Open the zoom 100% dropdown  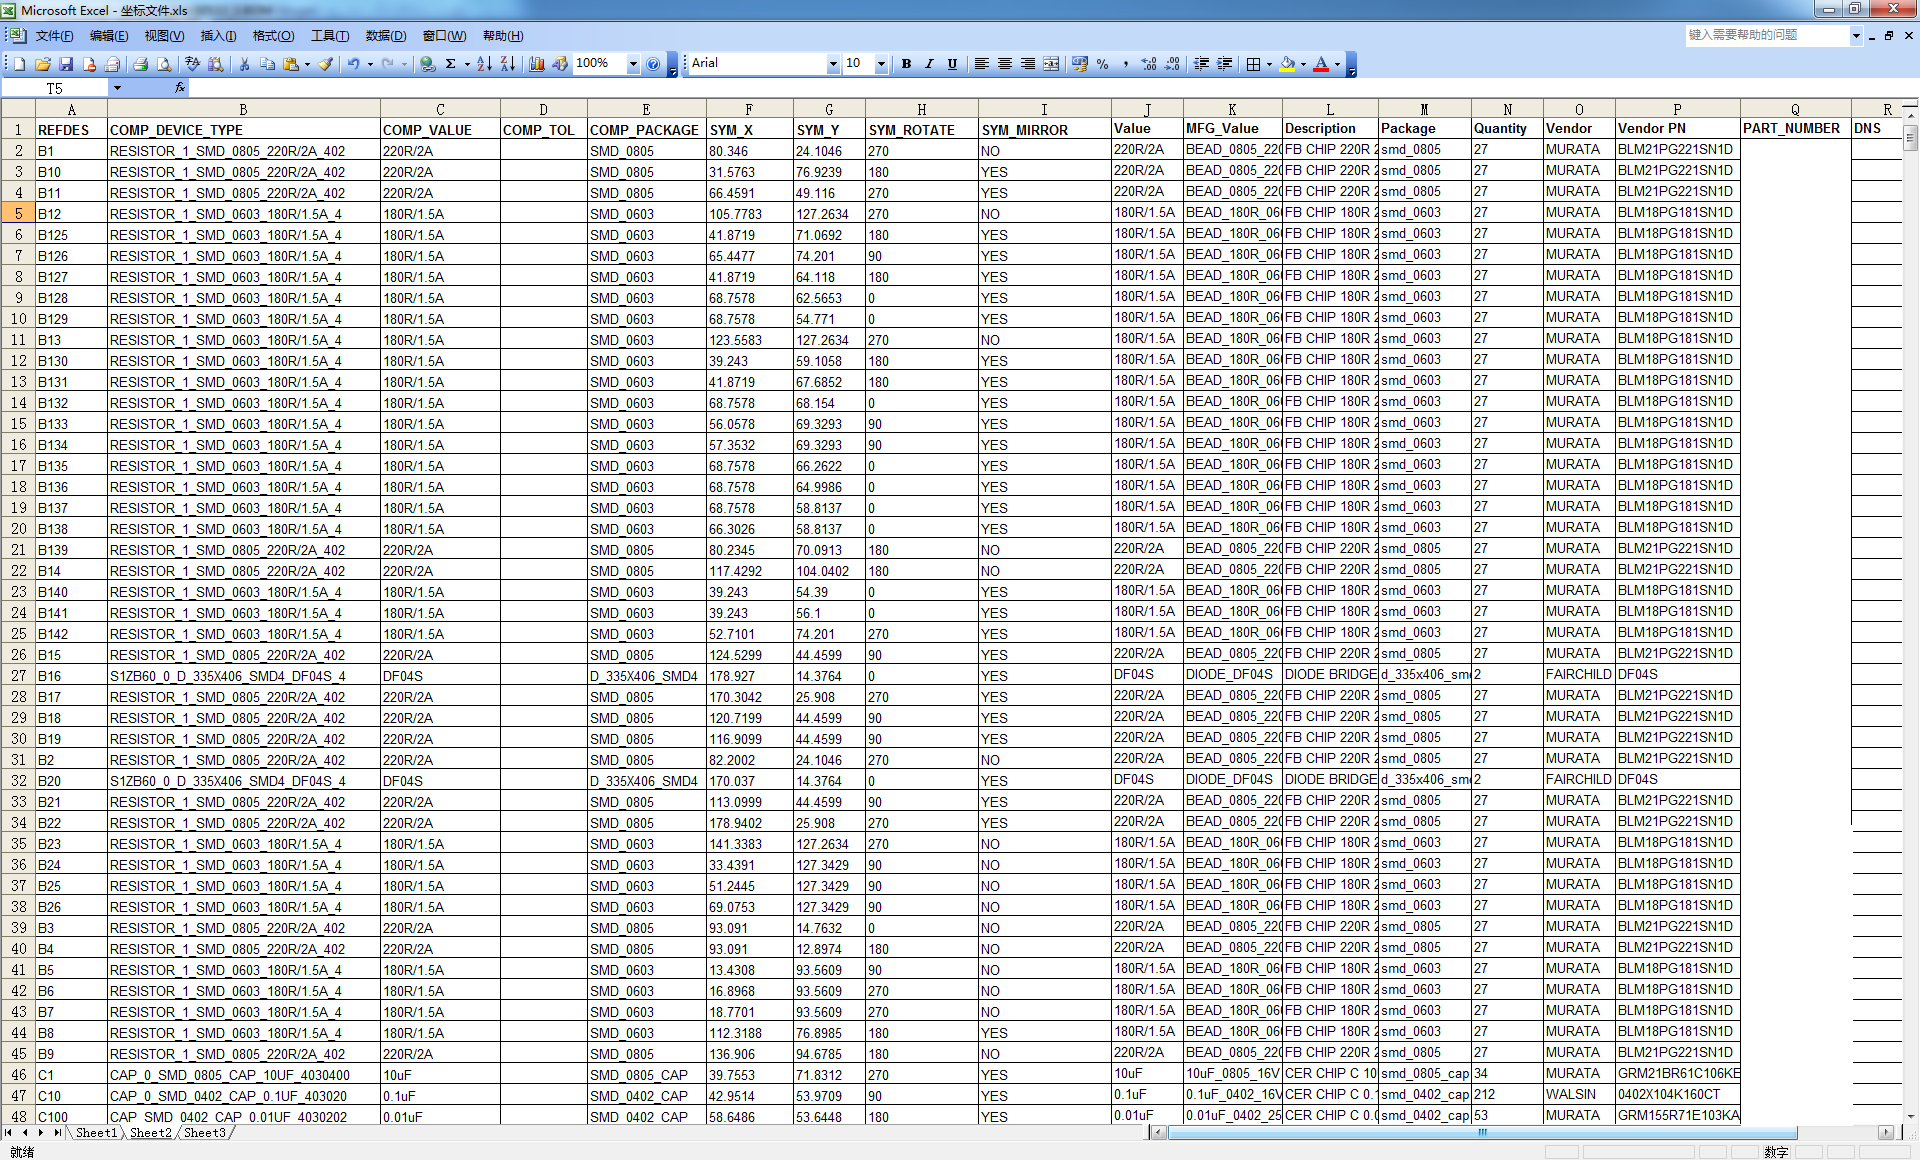tap(633, 64)
